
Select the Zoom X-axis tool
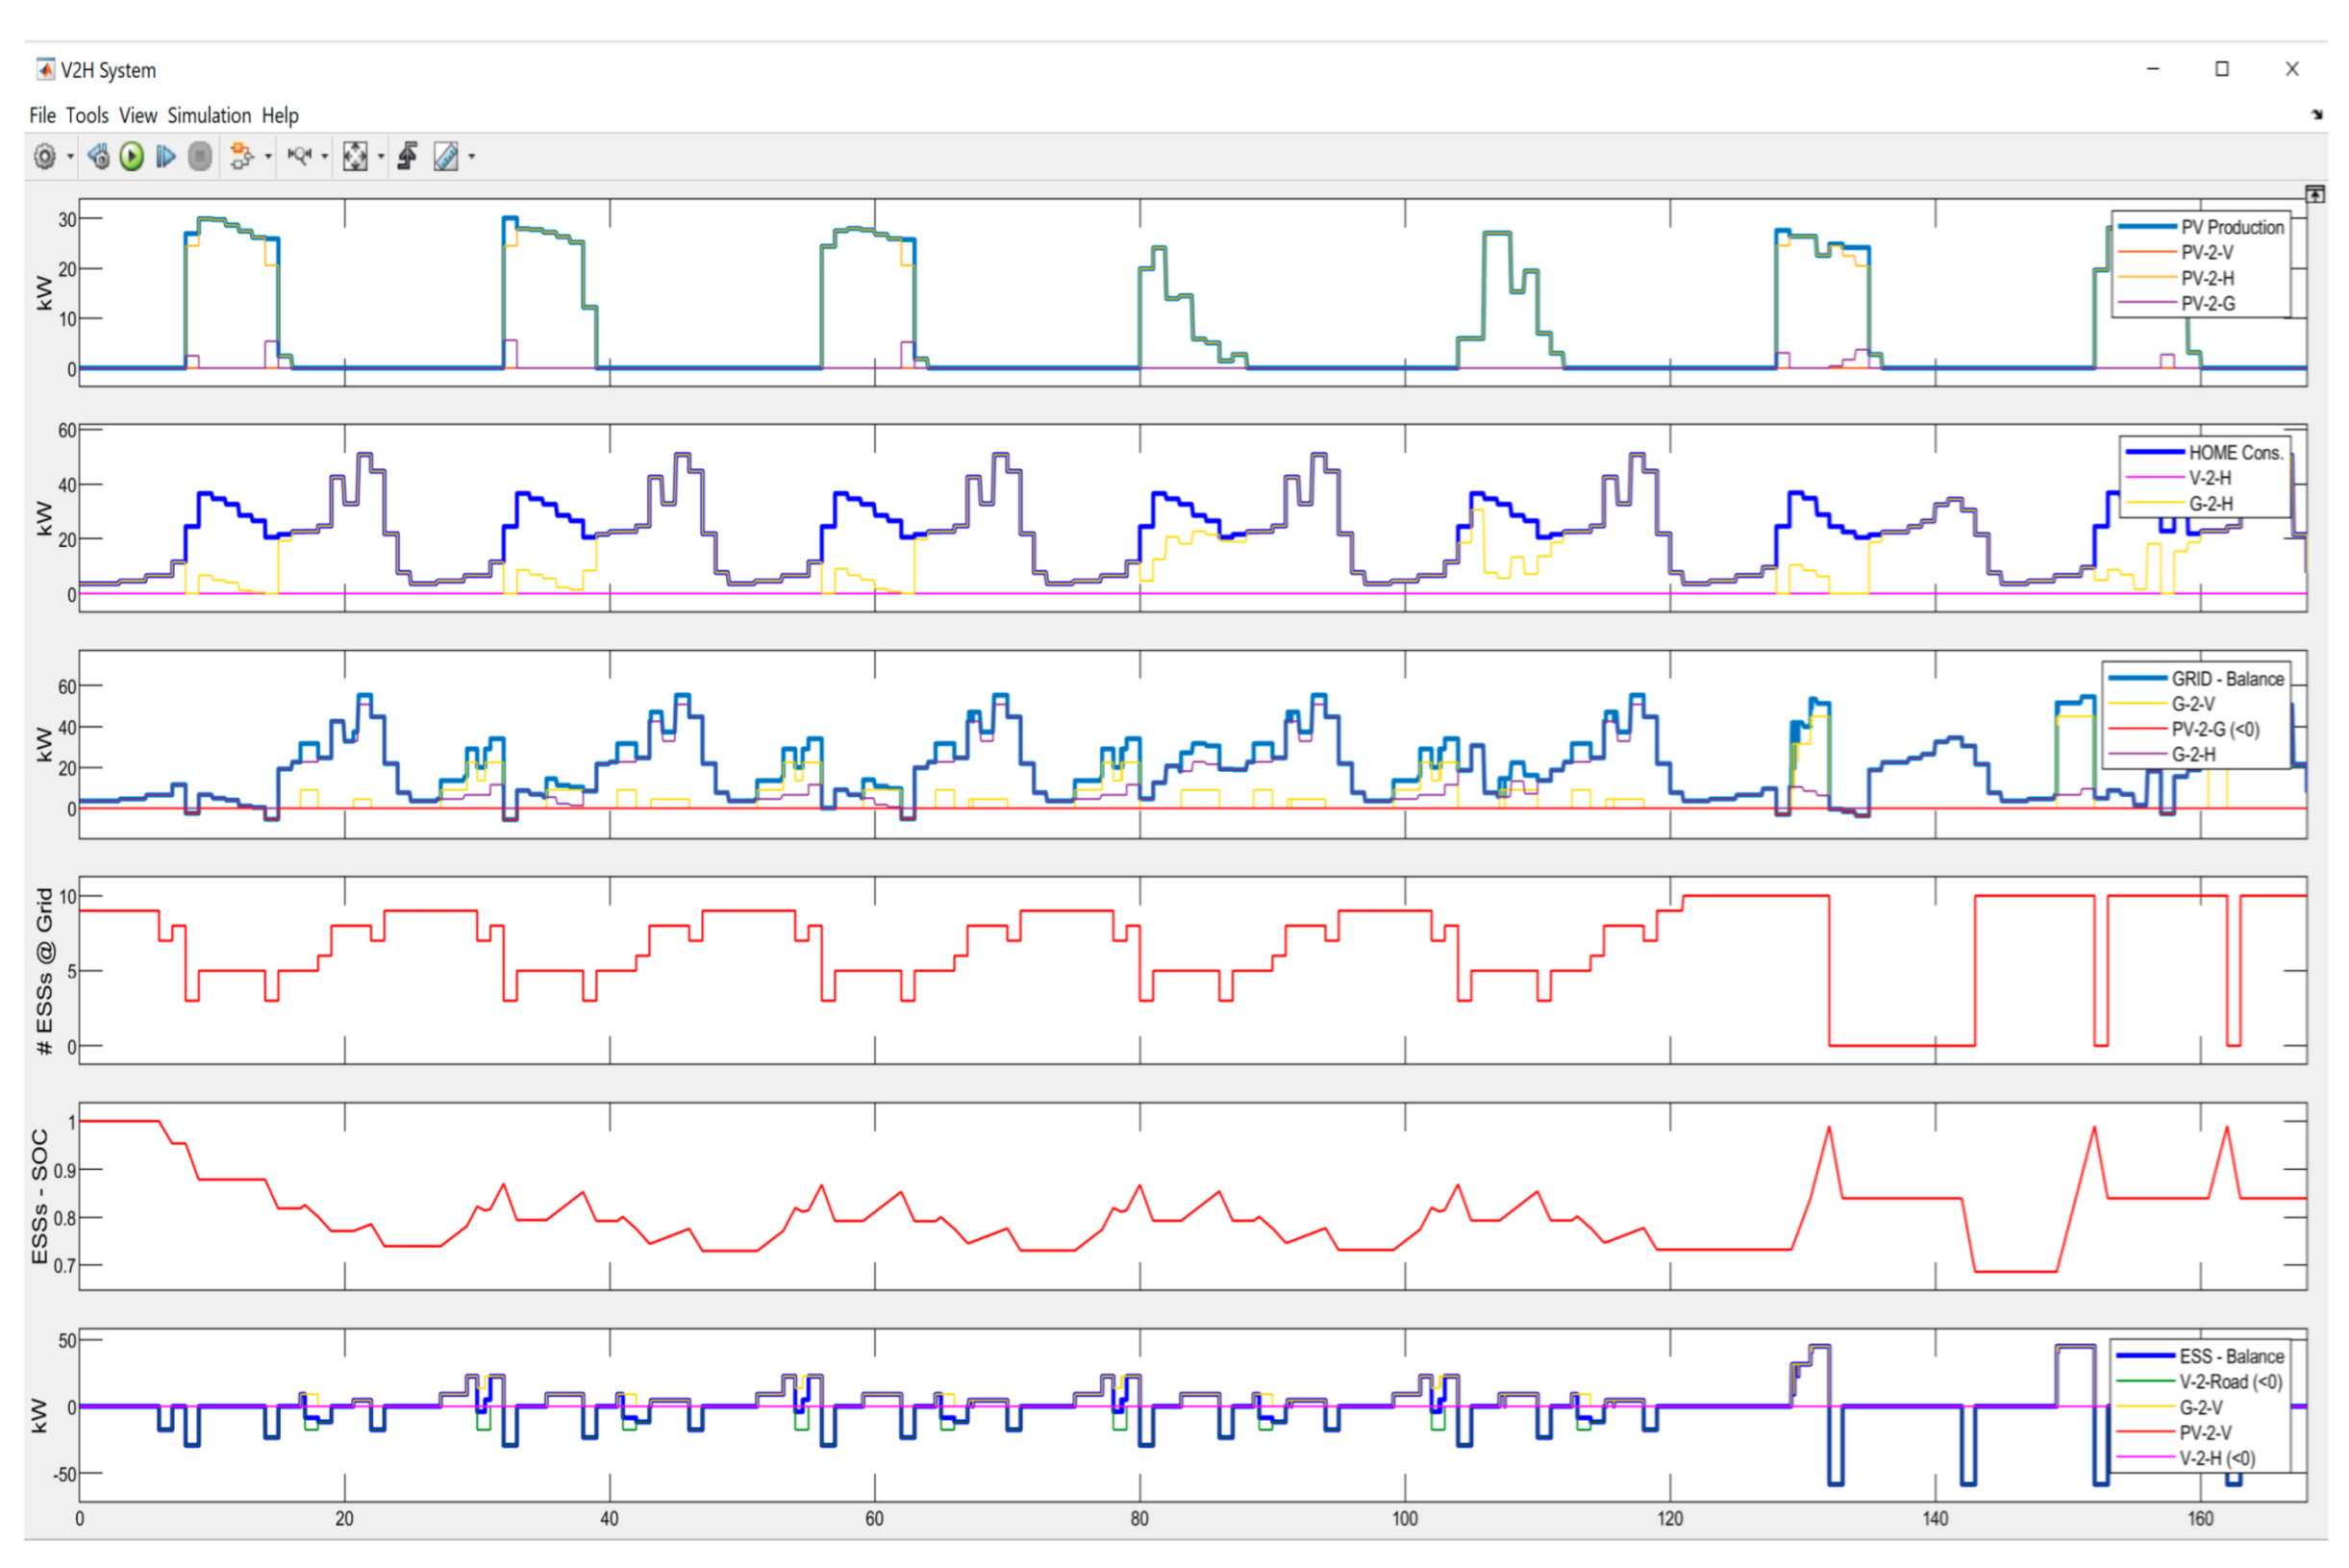tap(300, 157)
